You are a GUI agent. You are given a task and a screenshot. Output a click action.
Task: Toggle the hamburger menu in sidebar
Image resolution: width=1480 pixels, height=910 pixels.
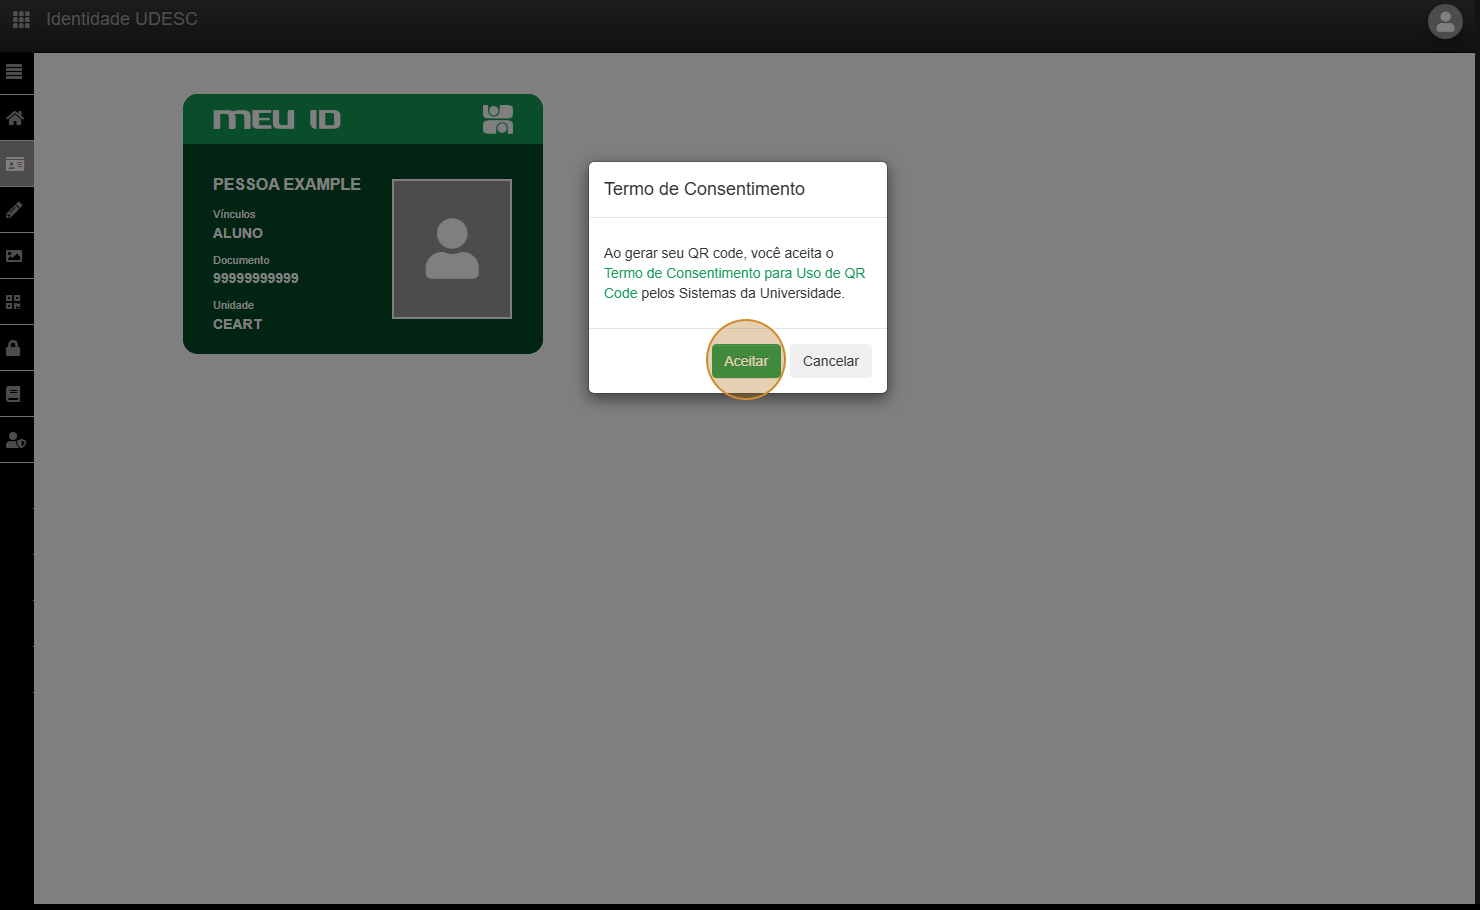[x=14, y=72]
